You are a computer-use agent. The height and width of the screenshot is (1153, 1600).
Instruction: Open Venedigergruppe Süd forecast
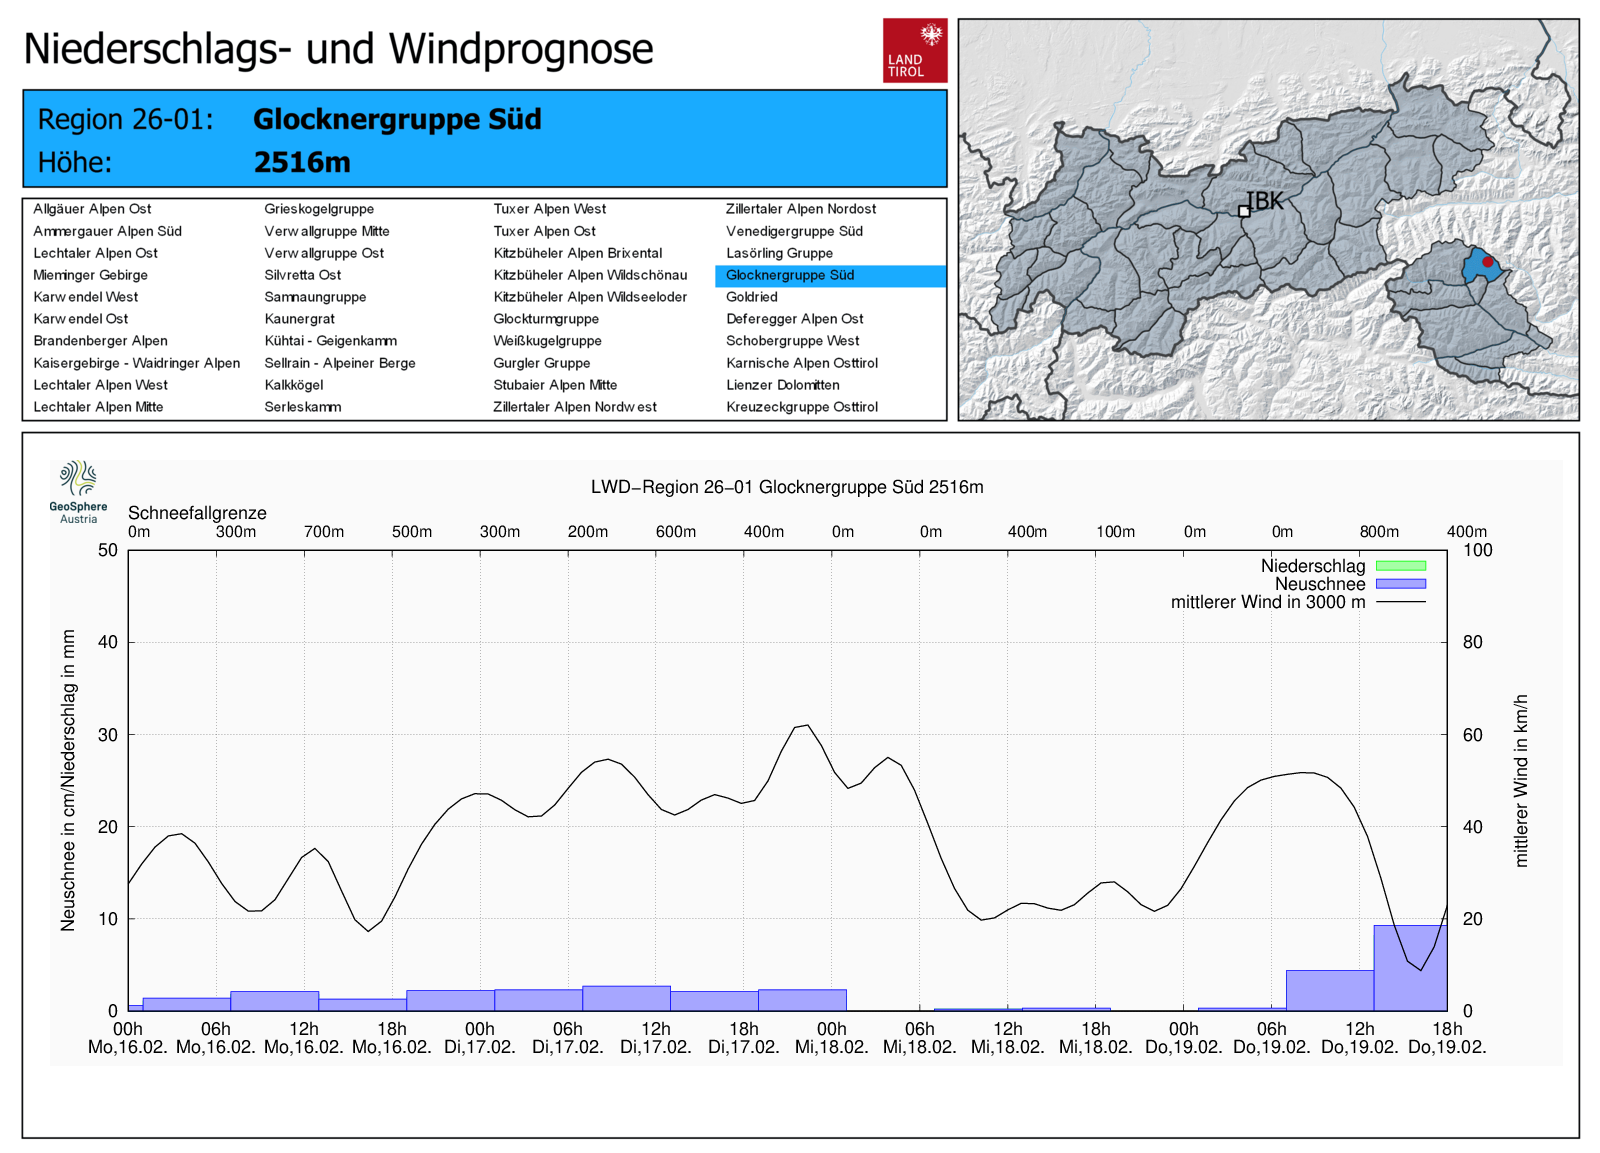tap(794, 231)
